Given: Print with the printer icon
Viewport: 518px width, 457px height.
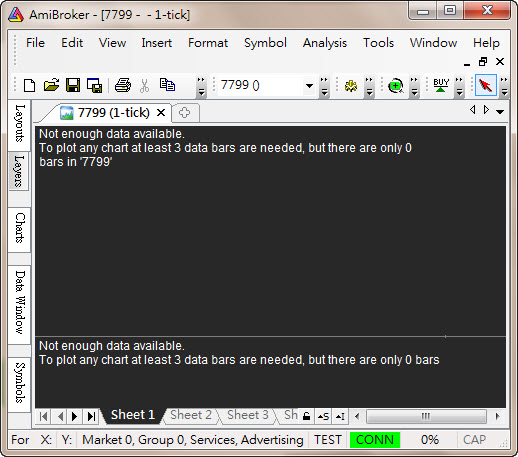Looking at the screenshot, I should point(123,85).
